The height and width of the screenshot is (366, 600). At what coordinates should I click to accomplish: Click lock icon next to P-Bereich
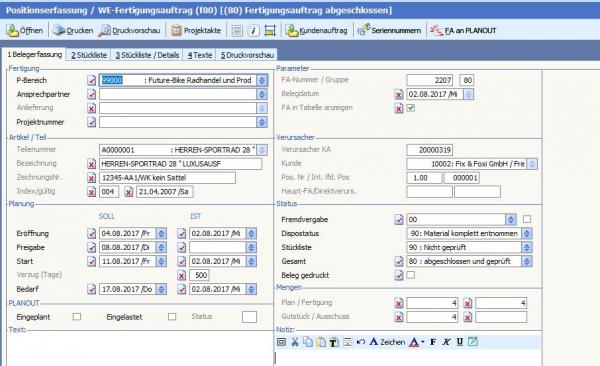pyautogui.click(x=91, y=80)
